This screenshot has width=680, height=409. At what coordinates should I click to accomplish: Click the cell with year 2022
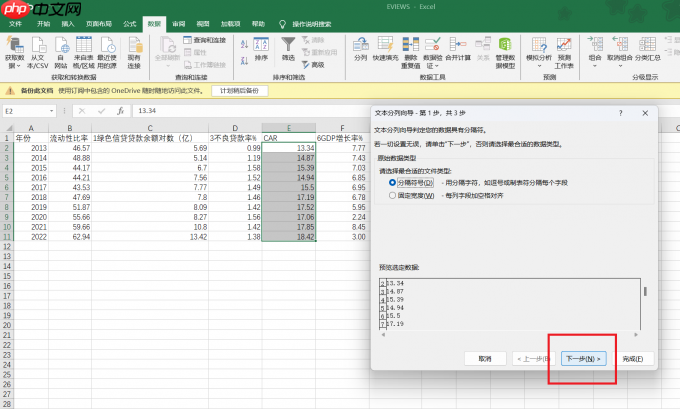(31, 237)
